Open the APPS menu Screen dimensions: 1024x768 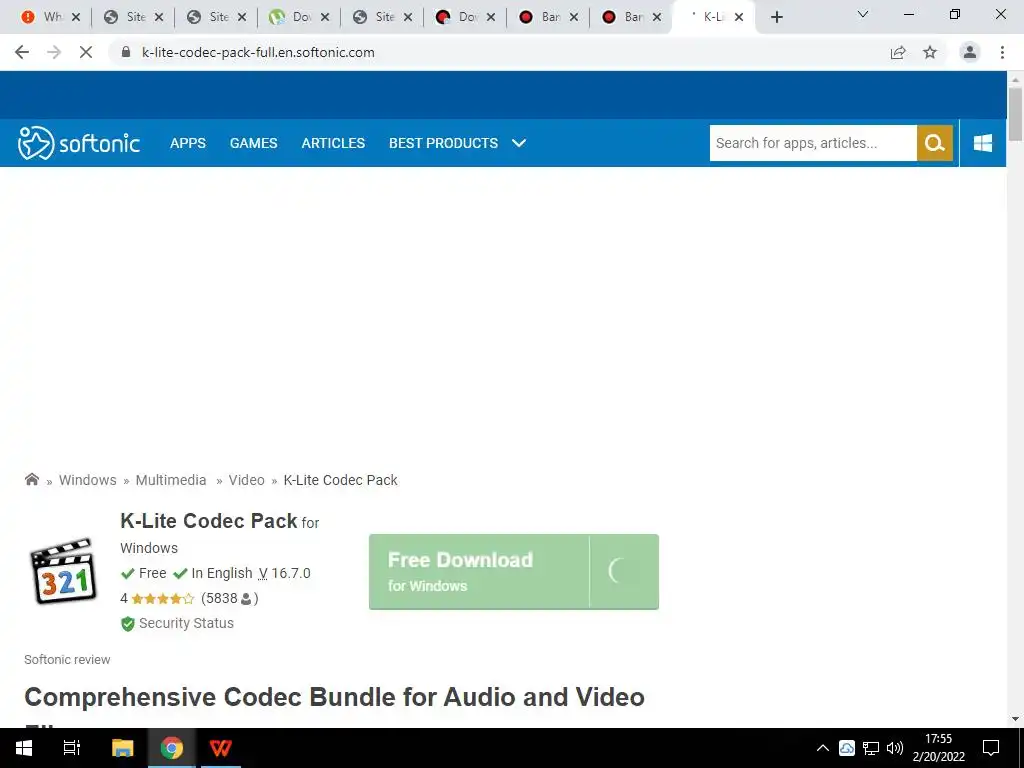[188, 143]
